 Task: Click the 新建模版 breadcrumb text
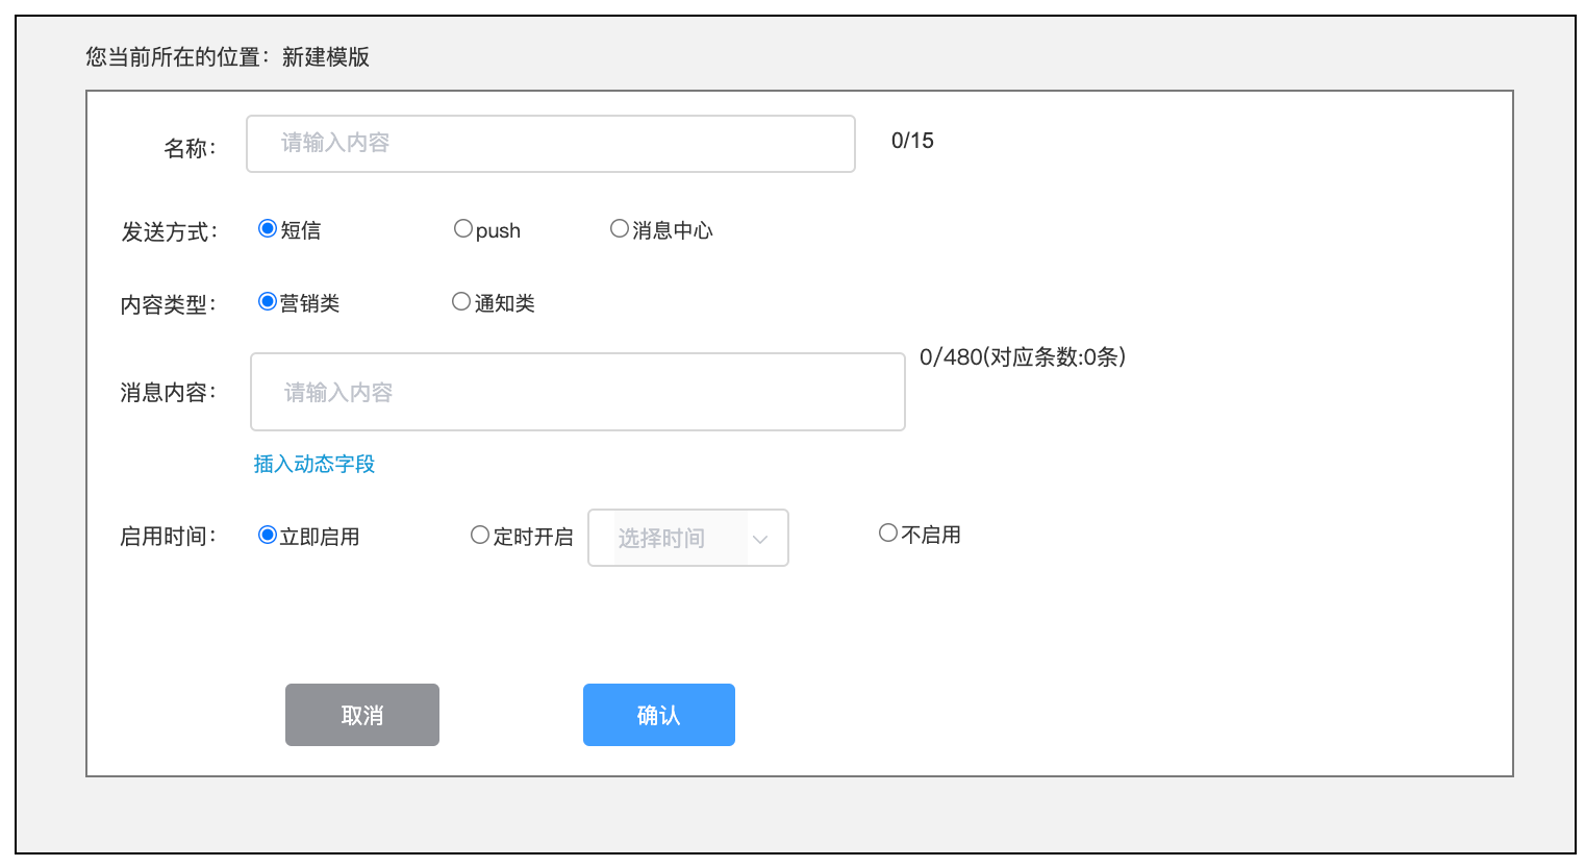point(326,57)
